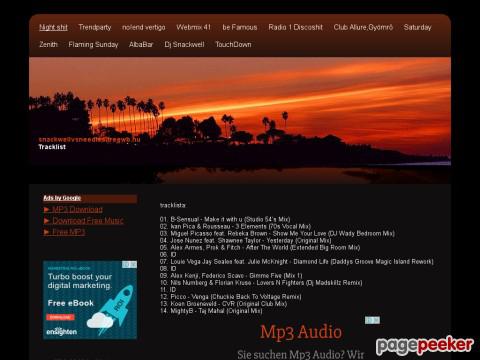Go to the Zenith page
Viewport: 480px width, 360px height.
pos(48,44)
